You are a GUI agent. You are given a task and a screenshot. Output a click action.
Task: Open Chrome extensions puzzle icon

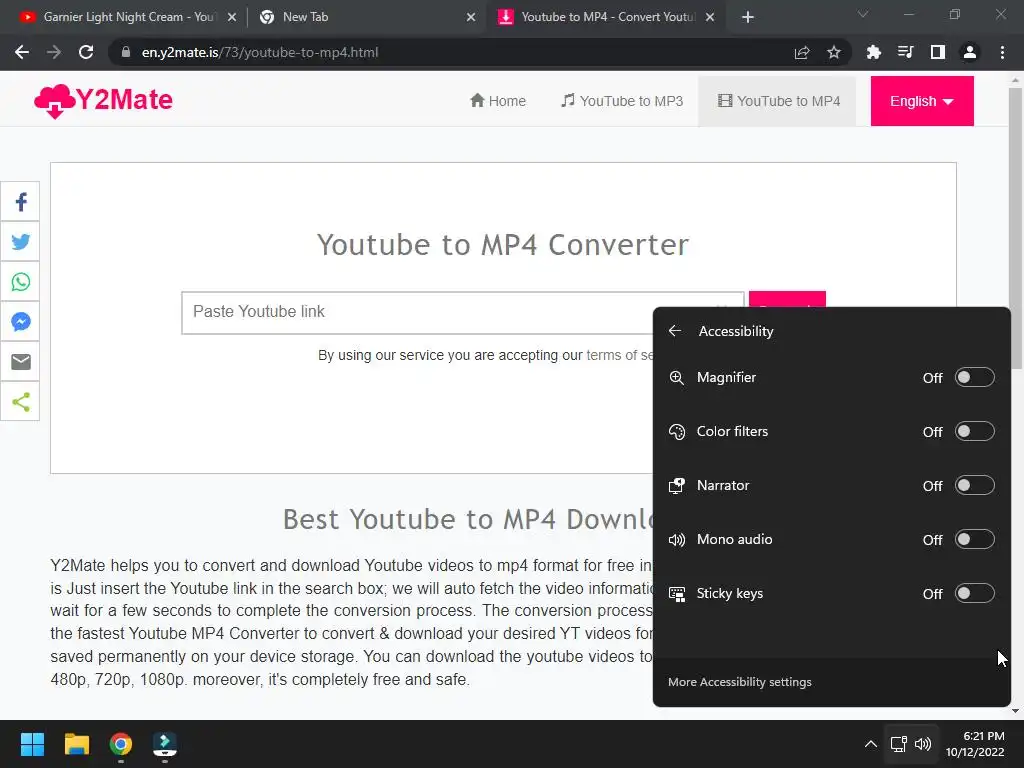point(873,52)
